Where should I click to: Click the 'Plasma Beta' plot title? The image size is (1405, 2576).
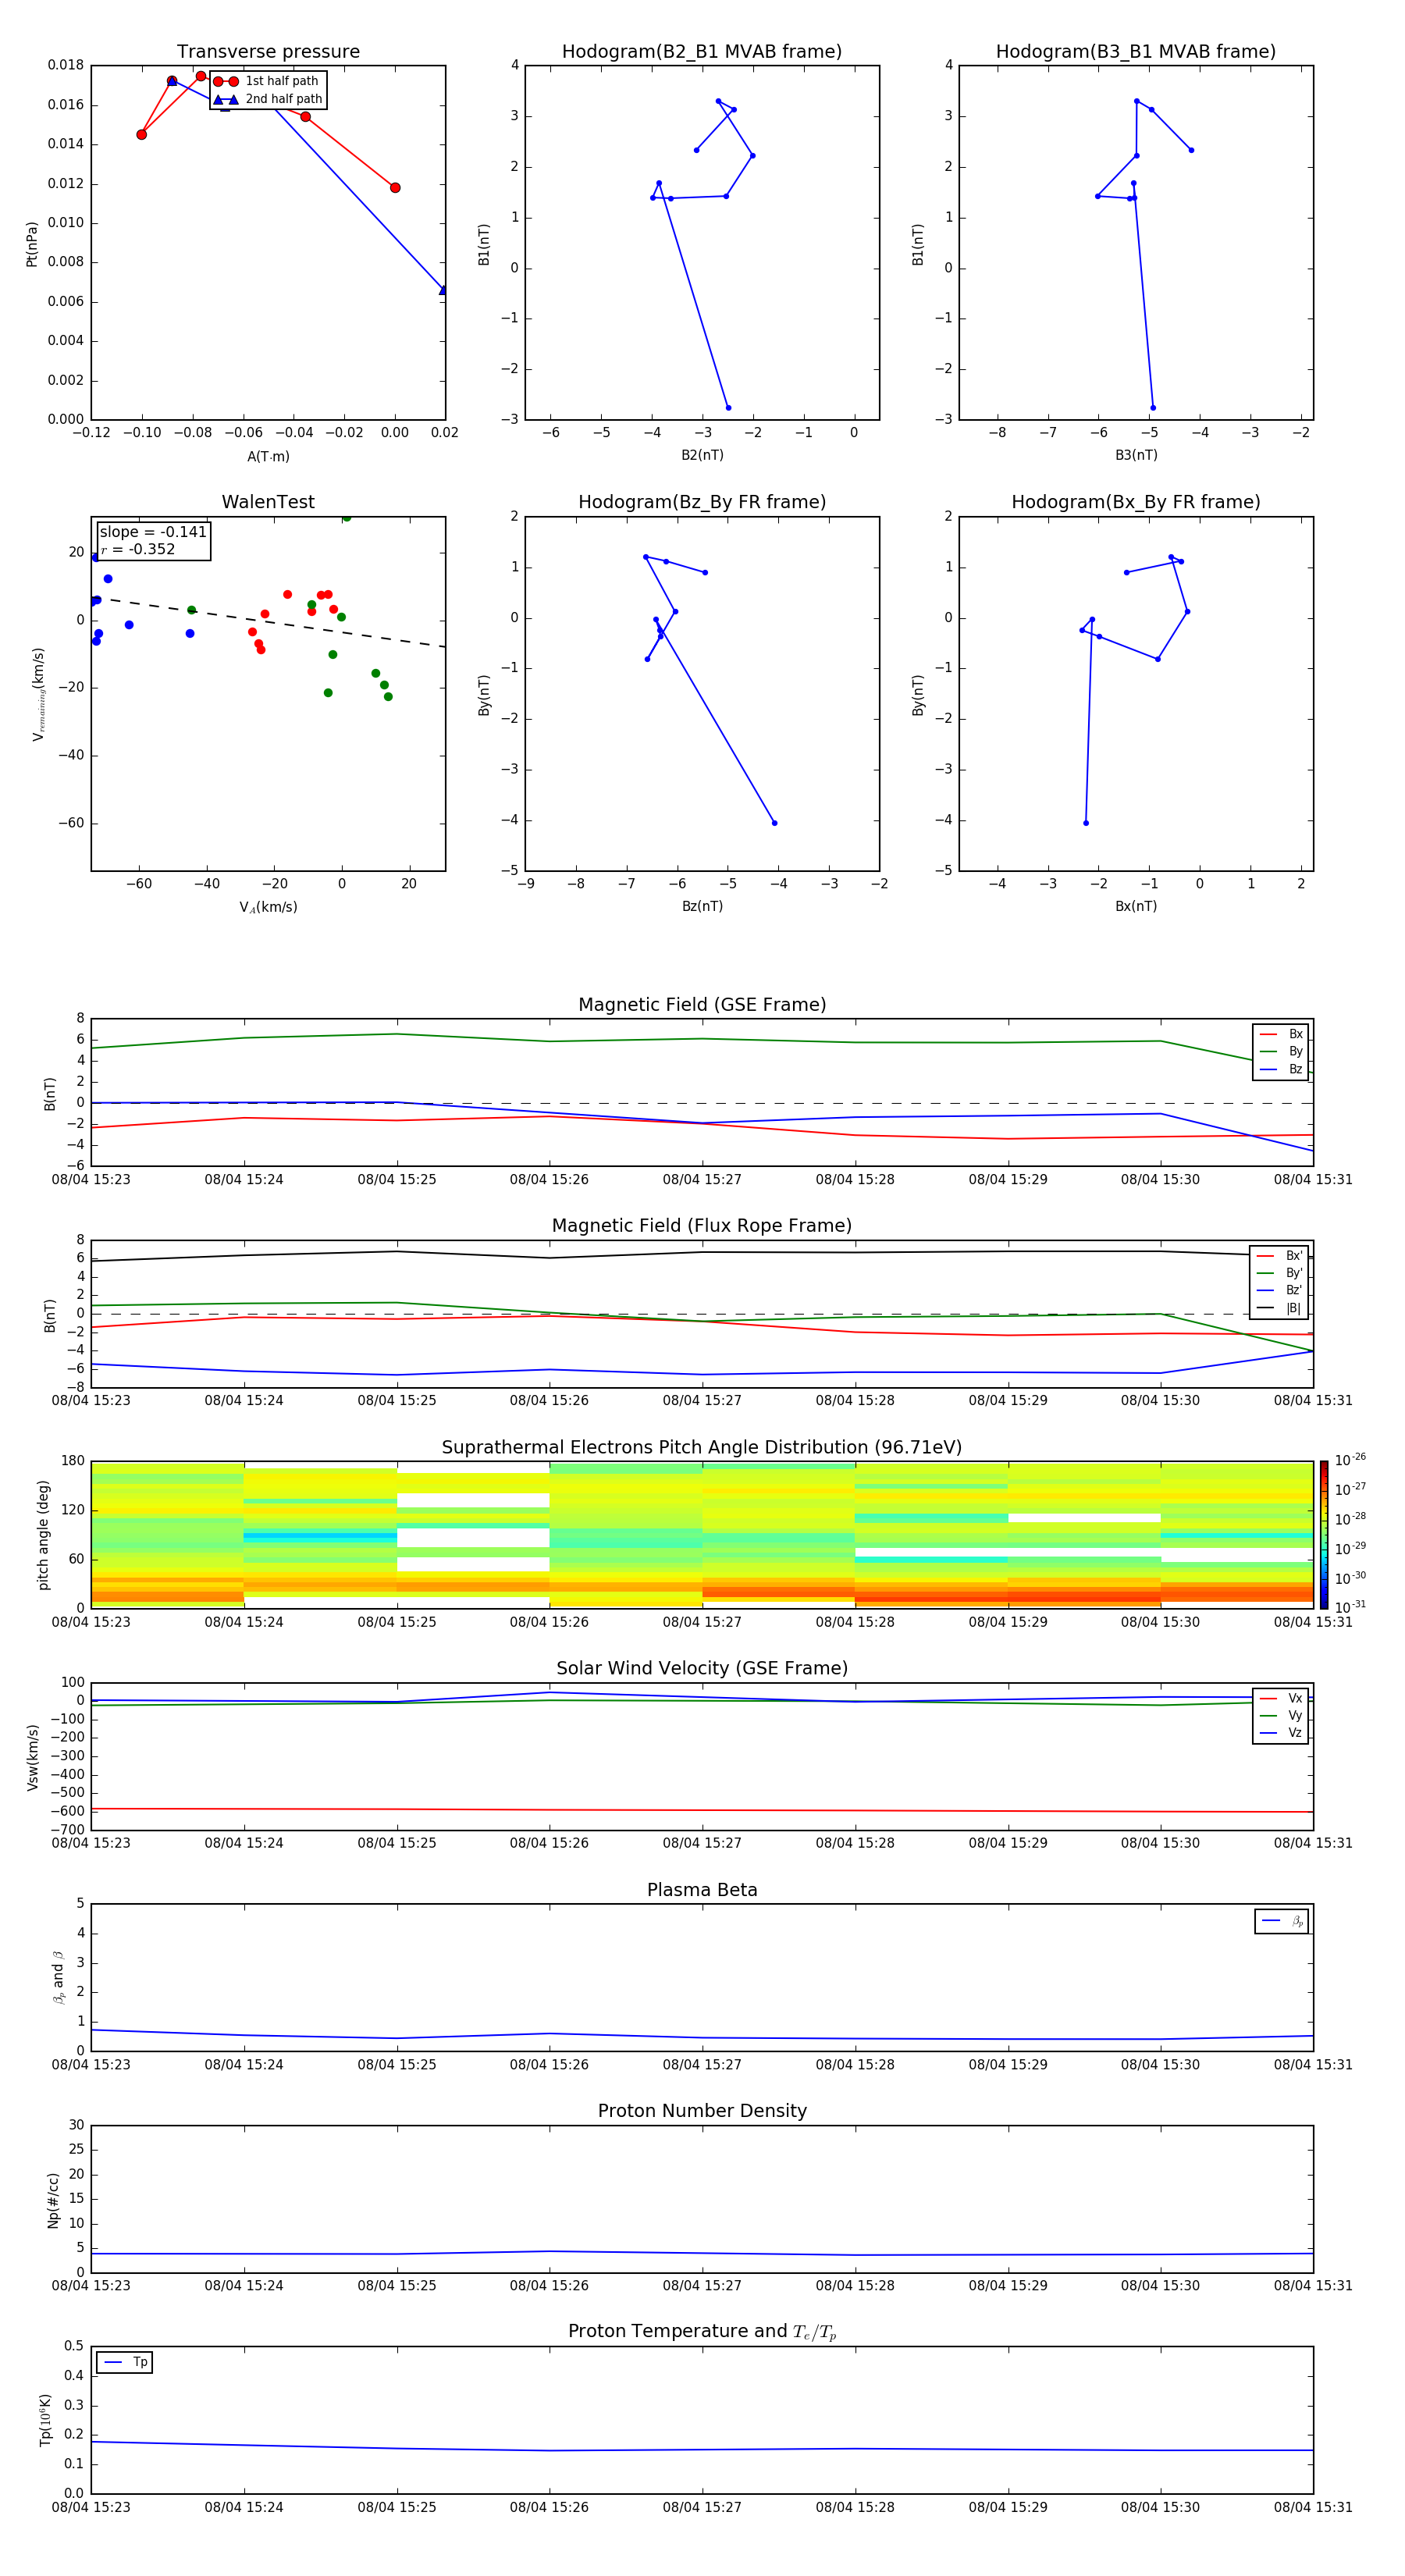(702, 1890)
